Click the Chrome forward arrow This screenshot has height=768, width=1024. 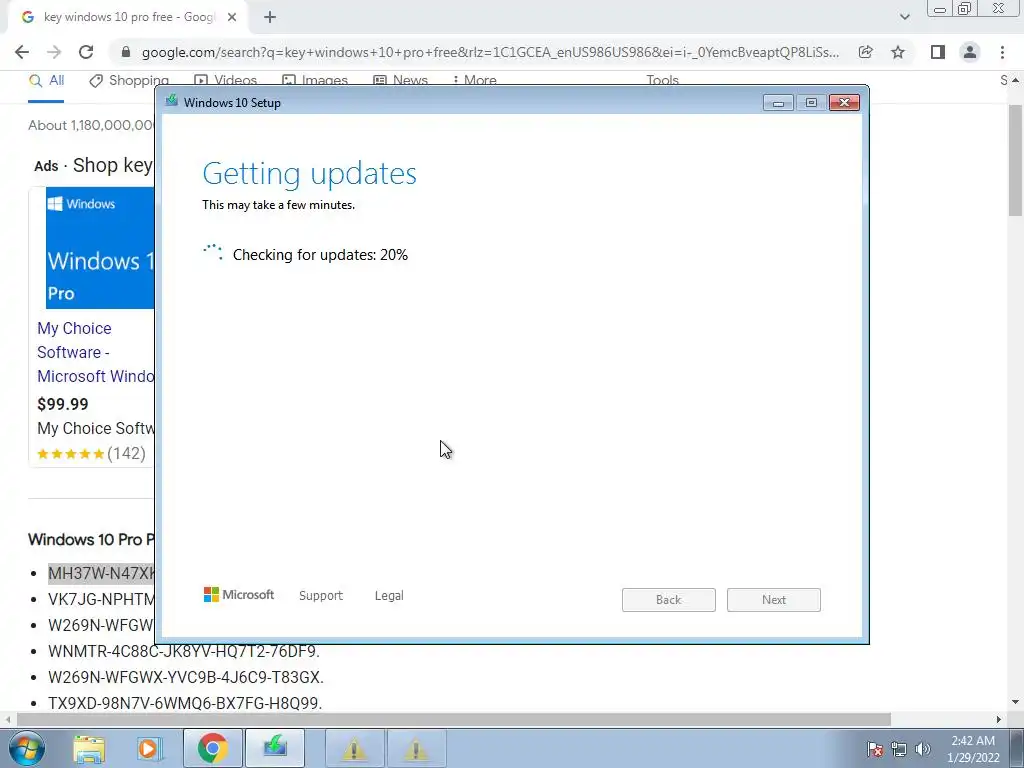point(54,52)
